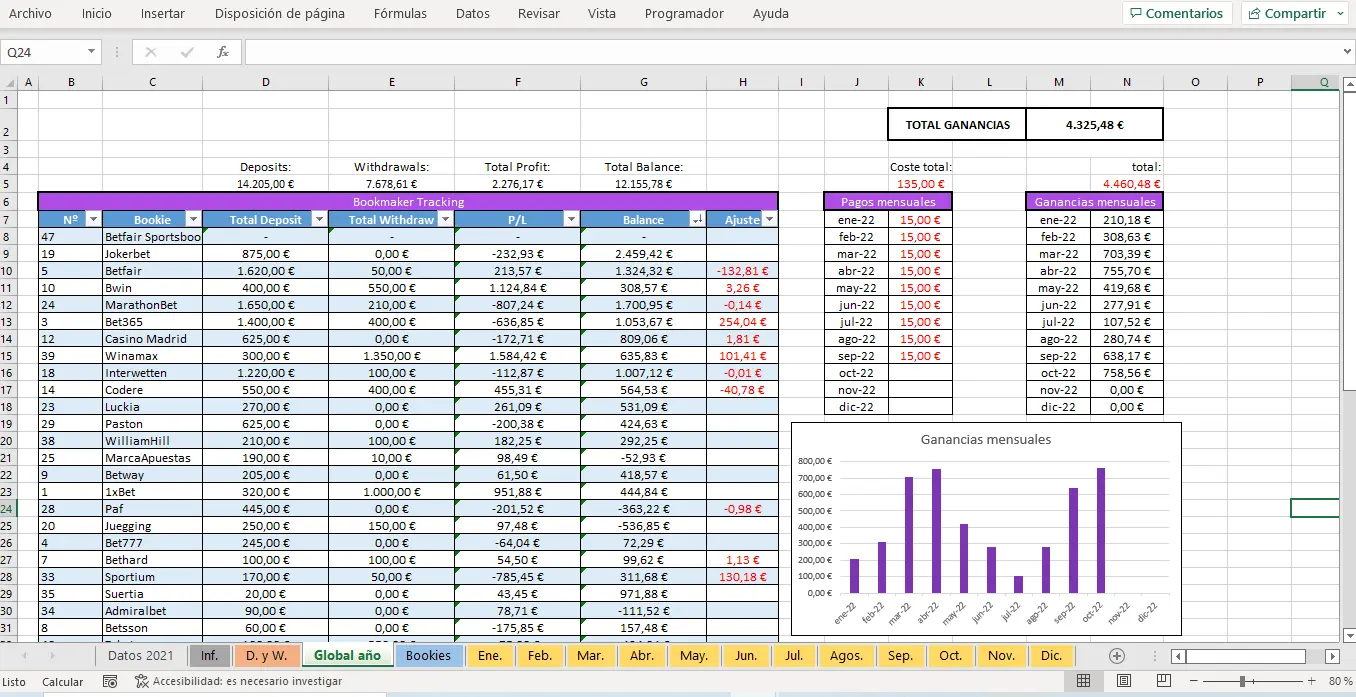
Task: Click inside the formula bar input
Action: click(x=790, y=52)
